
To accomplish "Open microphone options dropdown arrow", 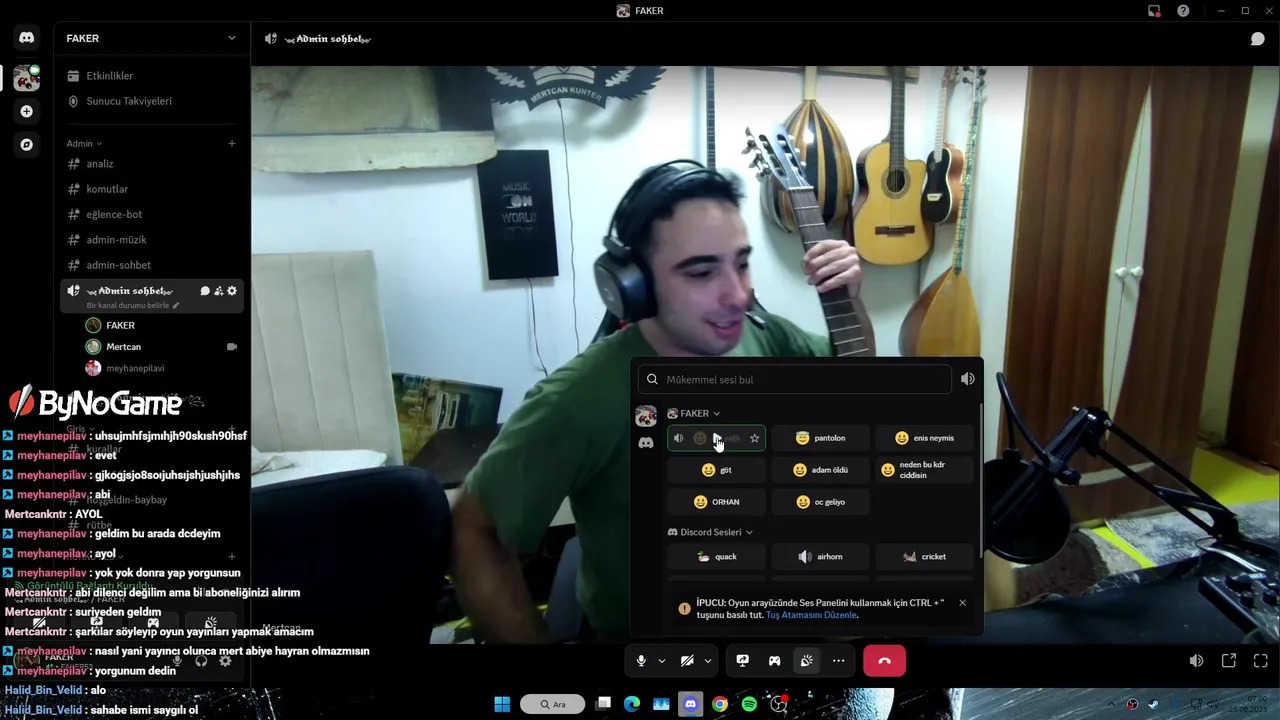I will pyautogui.click(x=661, y=661).
